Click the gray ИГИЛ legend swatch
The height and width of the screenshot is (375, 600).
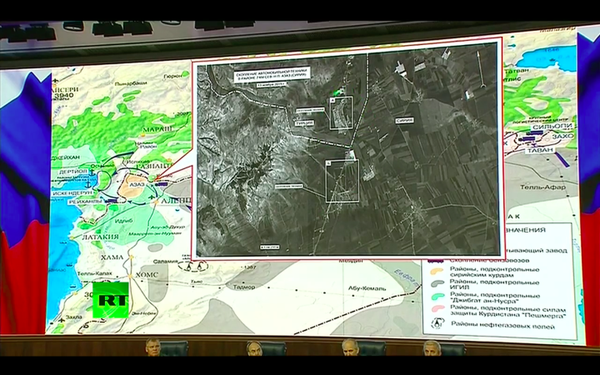pos(437,284)
